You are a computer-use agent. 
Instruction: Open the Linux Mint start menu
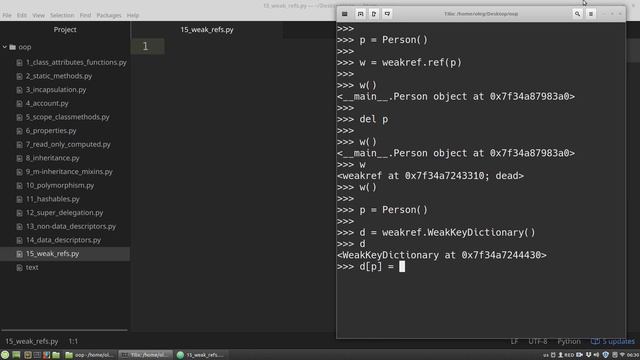5,355
